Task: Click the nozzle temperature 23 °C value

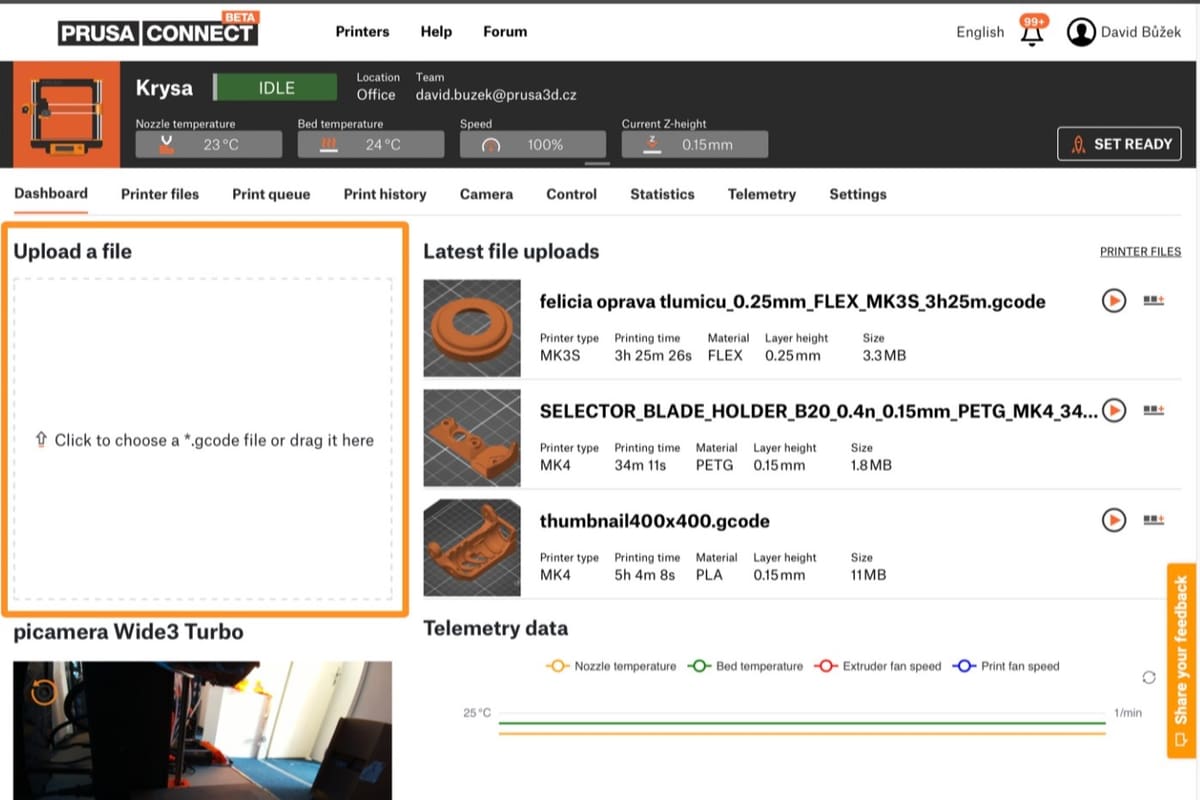Action: pos(221,145)
